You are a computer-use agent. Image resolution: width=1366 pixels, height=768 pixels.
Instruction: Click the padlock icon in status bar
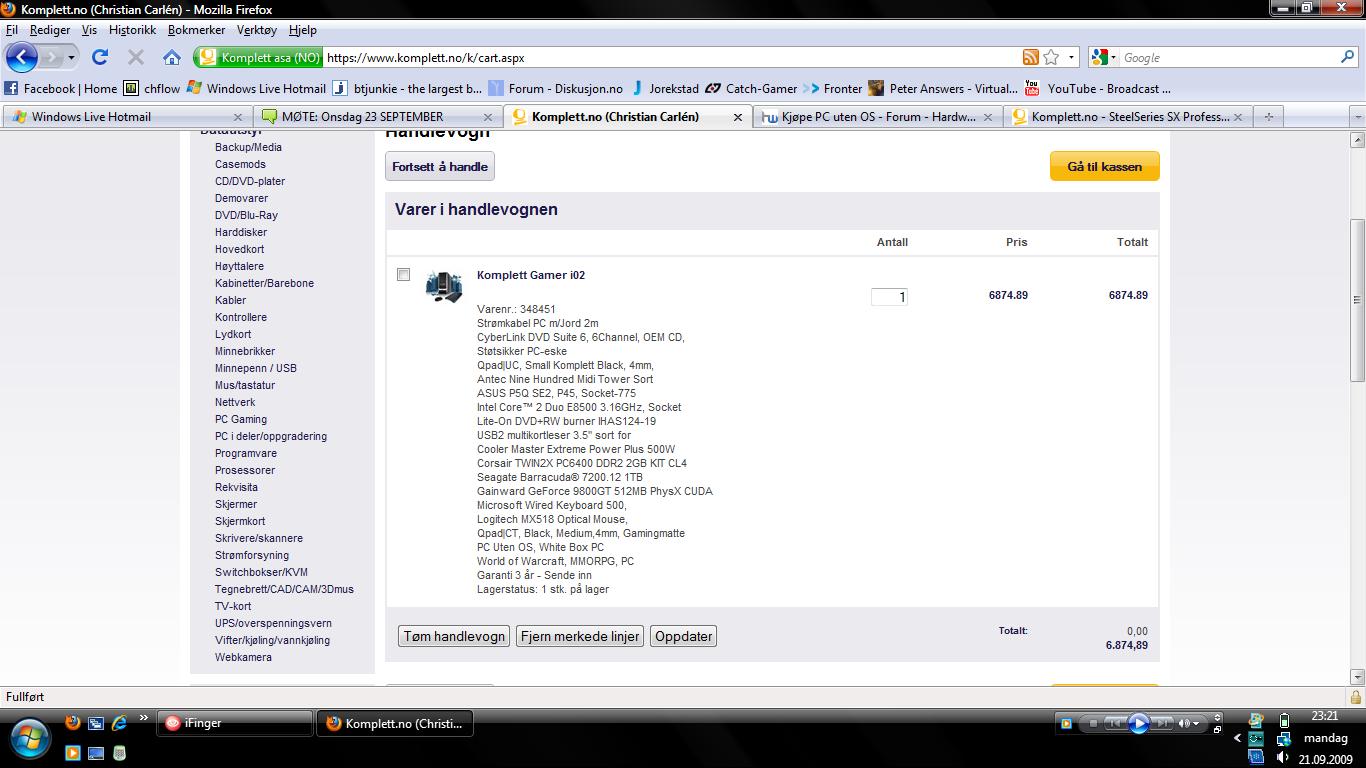click(1356, 697)
